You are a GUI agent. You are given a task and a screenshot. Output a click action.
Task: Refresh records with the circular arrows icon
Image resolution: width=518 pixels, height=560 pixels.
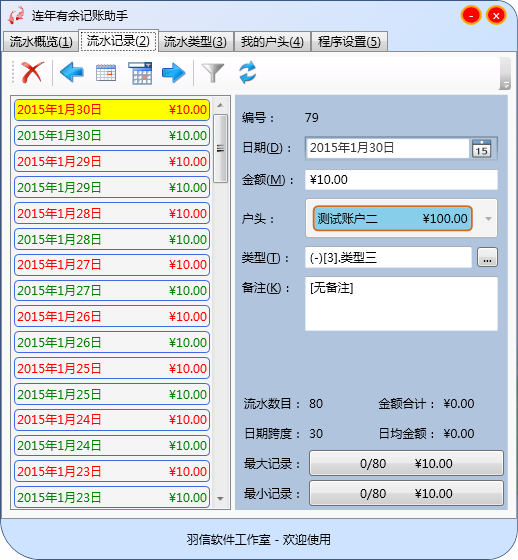click(x=248, y=72)
